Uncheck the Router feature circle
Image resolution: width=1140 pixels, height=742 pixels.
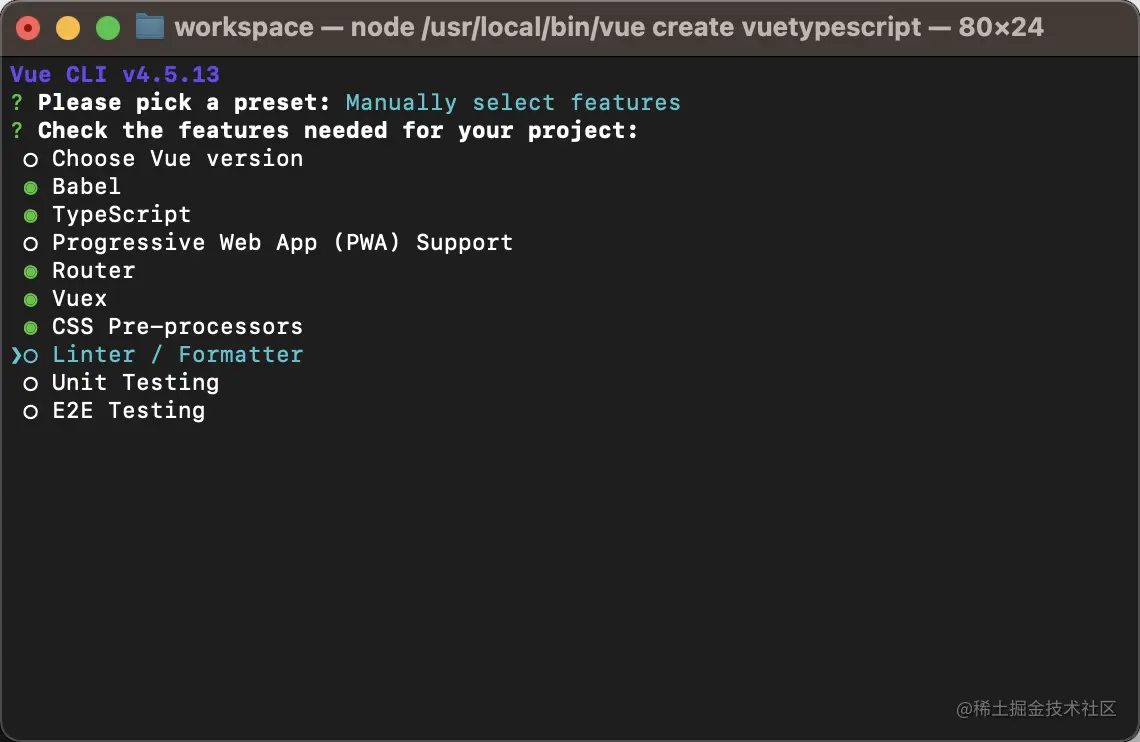point(31,271)
